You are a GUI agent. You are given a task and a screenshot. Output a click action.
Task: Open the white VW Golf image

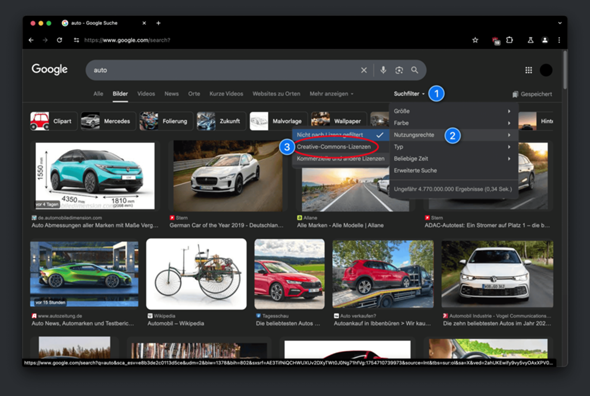tap(497, 274)
